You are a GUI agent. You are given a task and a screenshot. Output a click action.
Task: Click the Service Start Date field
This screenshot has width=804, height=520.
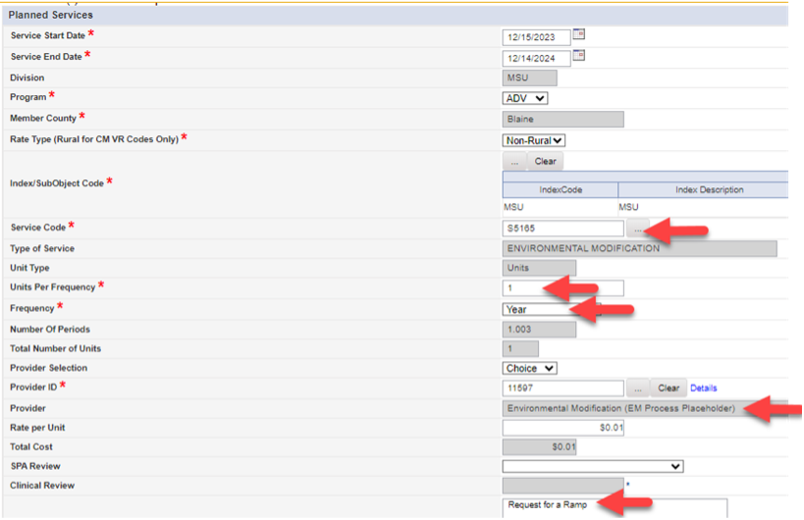point(536,37)
